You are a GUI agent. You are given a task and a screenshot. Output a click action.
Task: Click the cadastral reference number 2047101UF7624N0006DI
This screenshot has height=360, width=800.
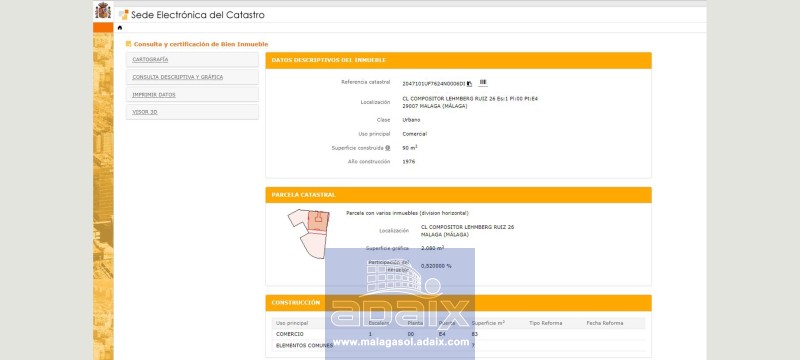(x=434, y=84)
